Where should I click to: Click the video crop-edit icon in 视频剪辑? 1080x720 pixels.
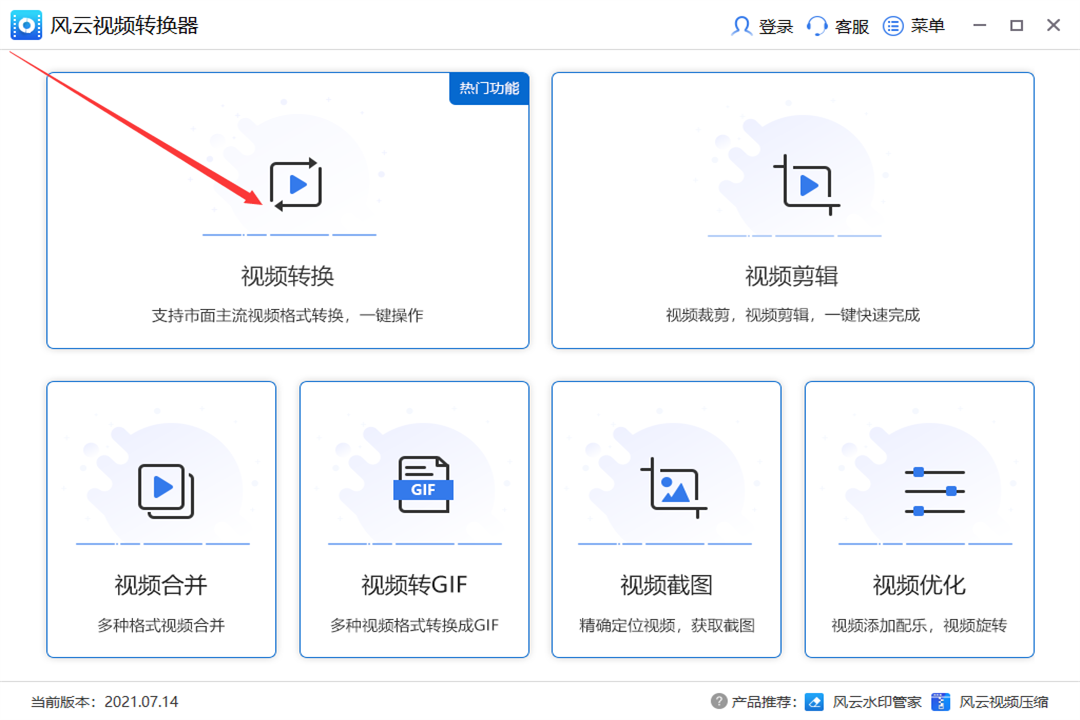807,184
